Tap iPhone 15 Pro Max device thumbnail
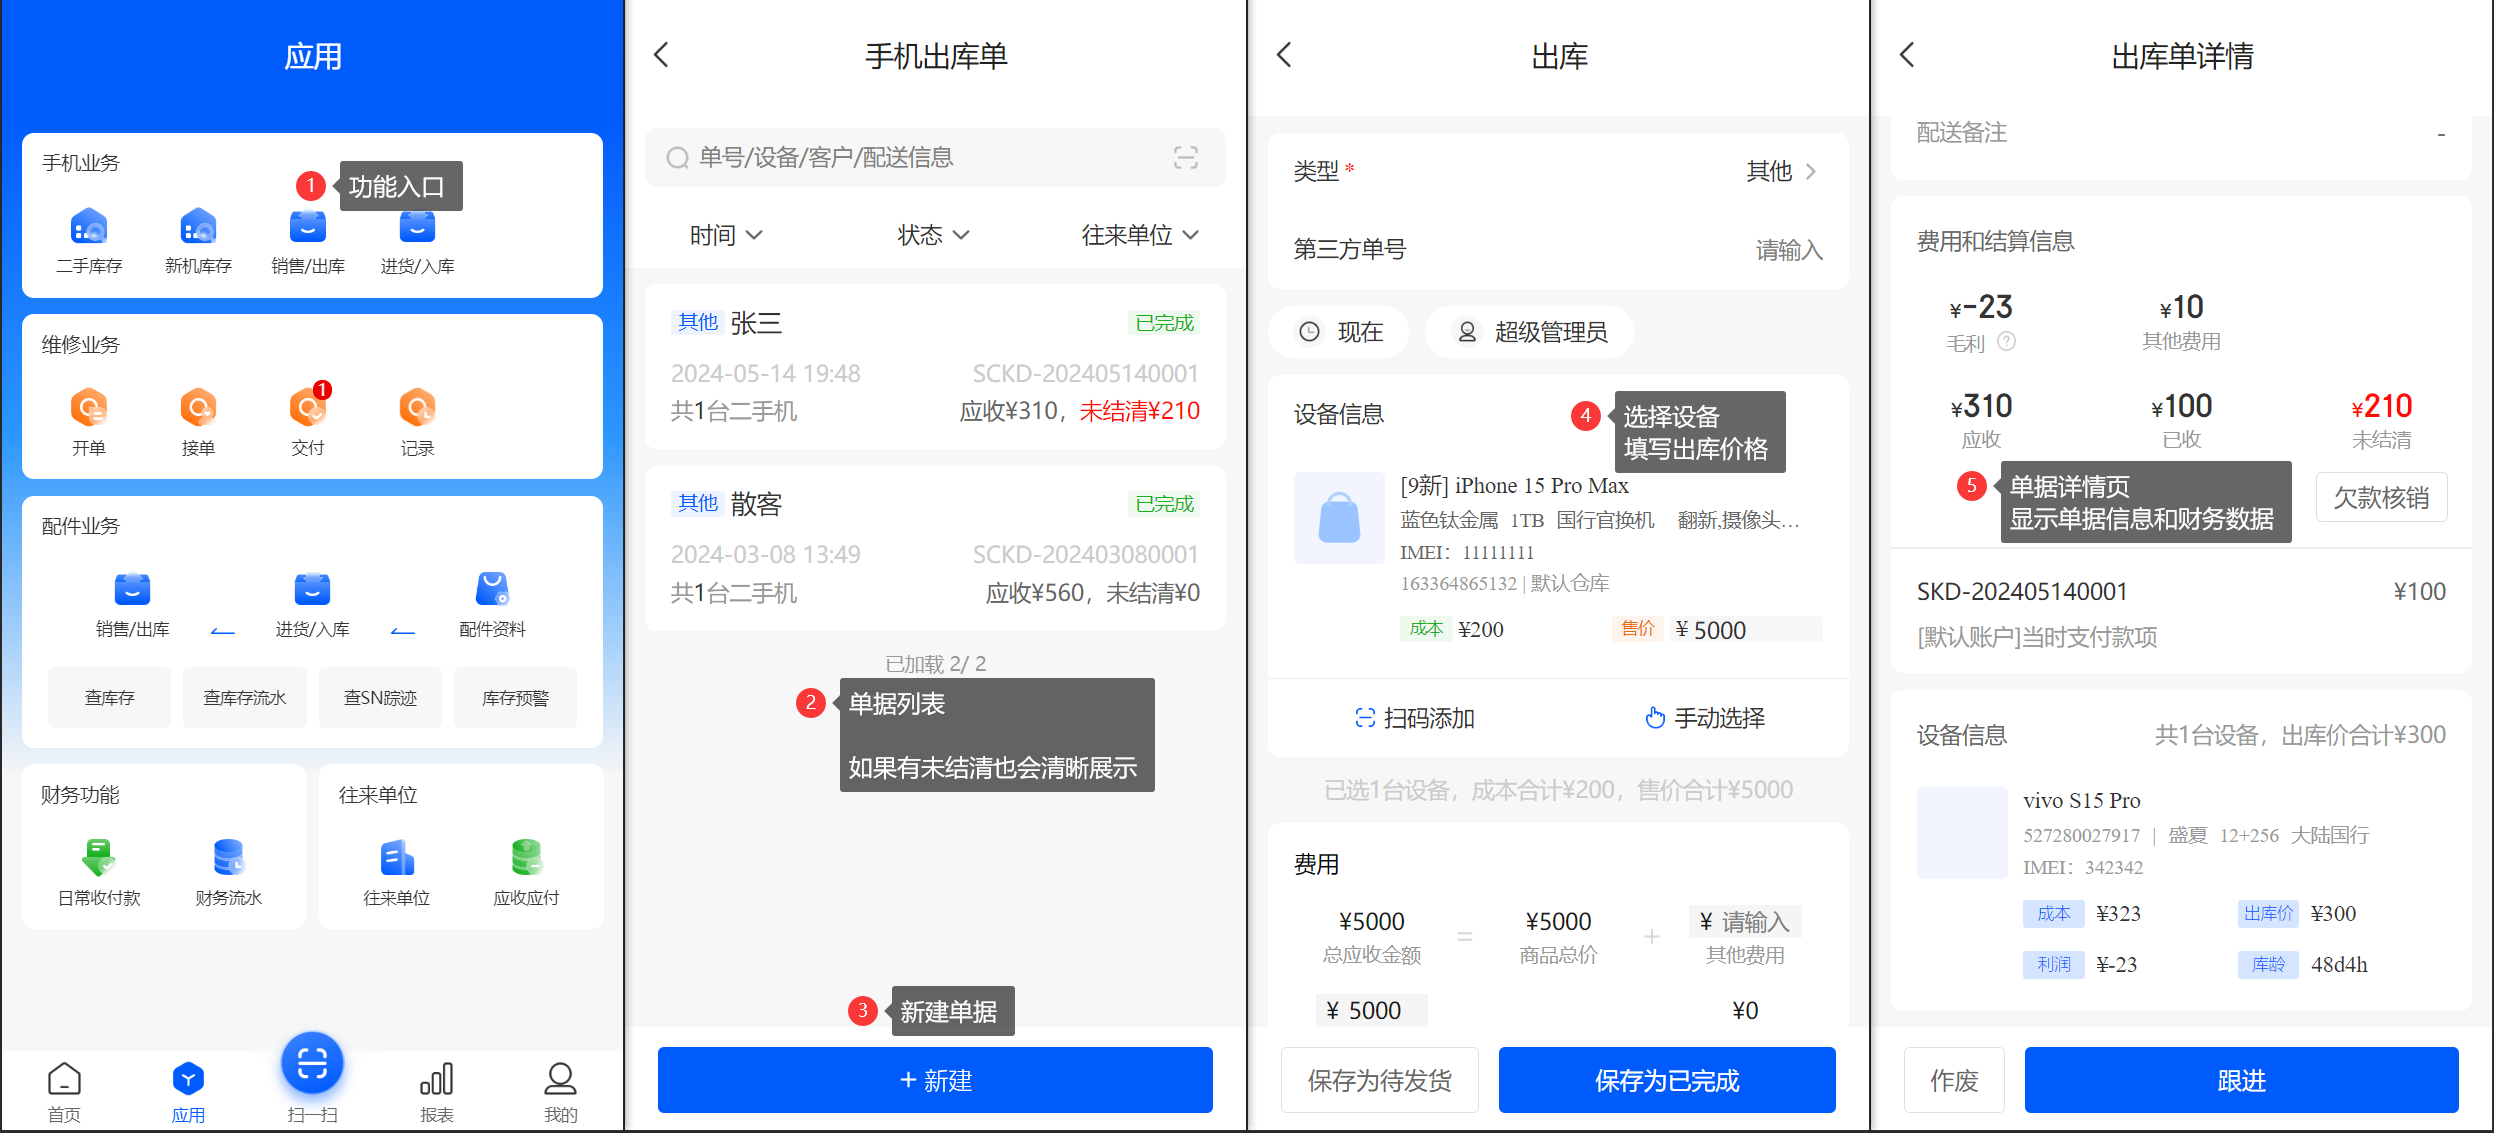2494x1133 pixels. (x=1339, y=518)
